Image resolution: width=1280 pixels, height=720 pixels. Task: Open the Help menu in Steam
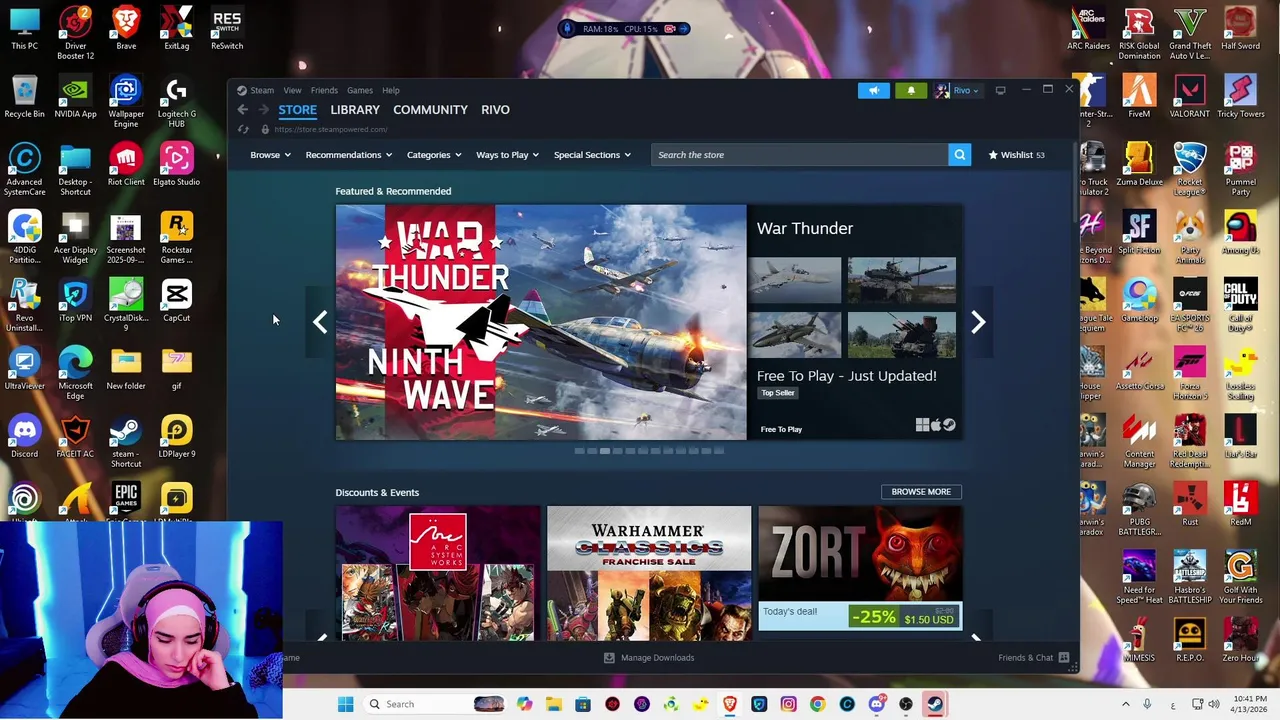[391, 90]
